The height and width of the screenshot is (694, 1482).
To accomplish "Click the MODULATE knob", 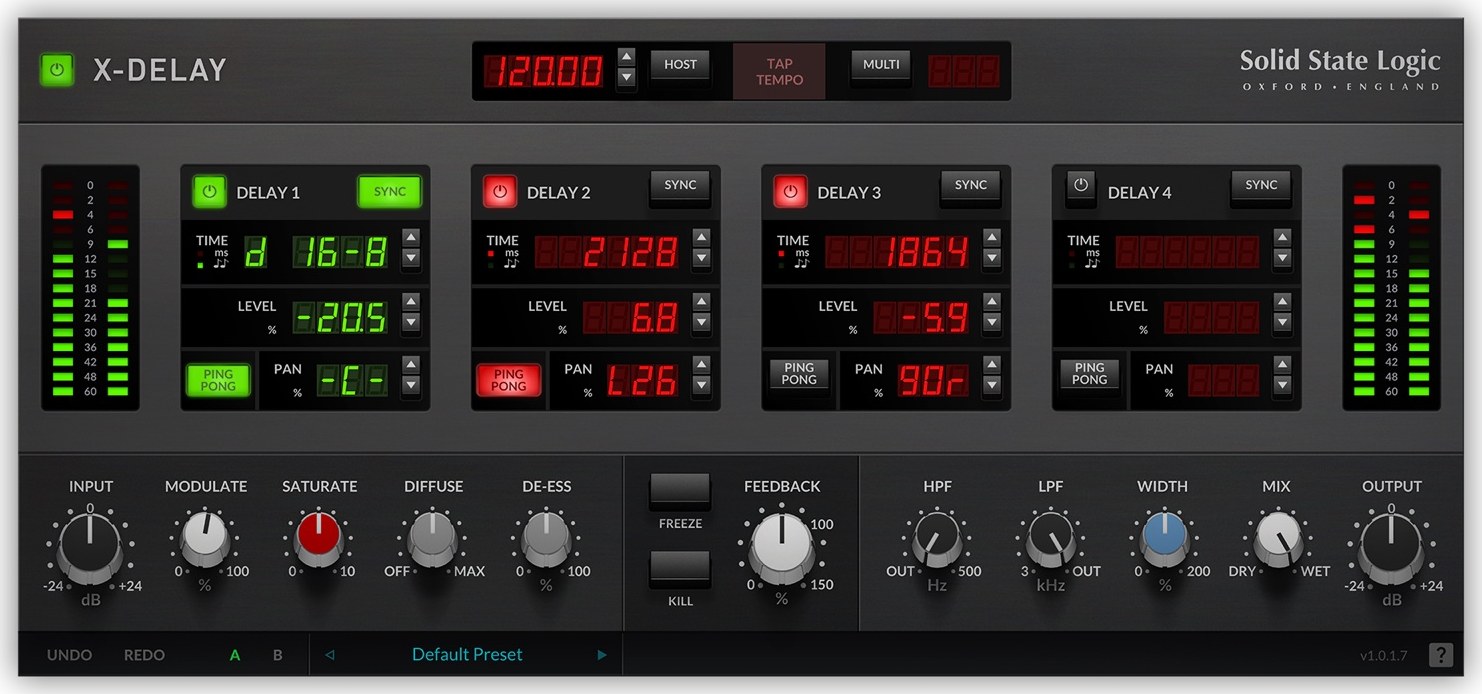I will [x=205, y=539].
